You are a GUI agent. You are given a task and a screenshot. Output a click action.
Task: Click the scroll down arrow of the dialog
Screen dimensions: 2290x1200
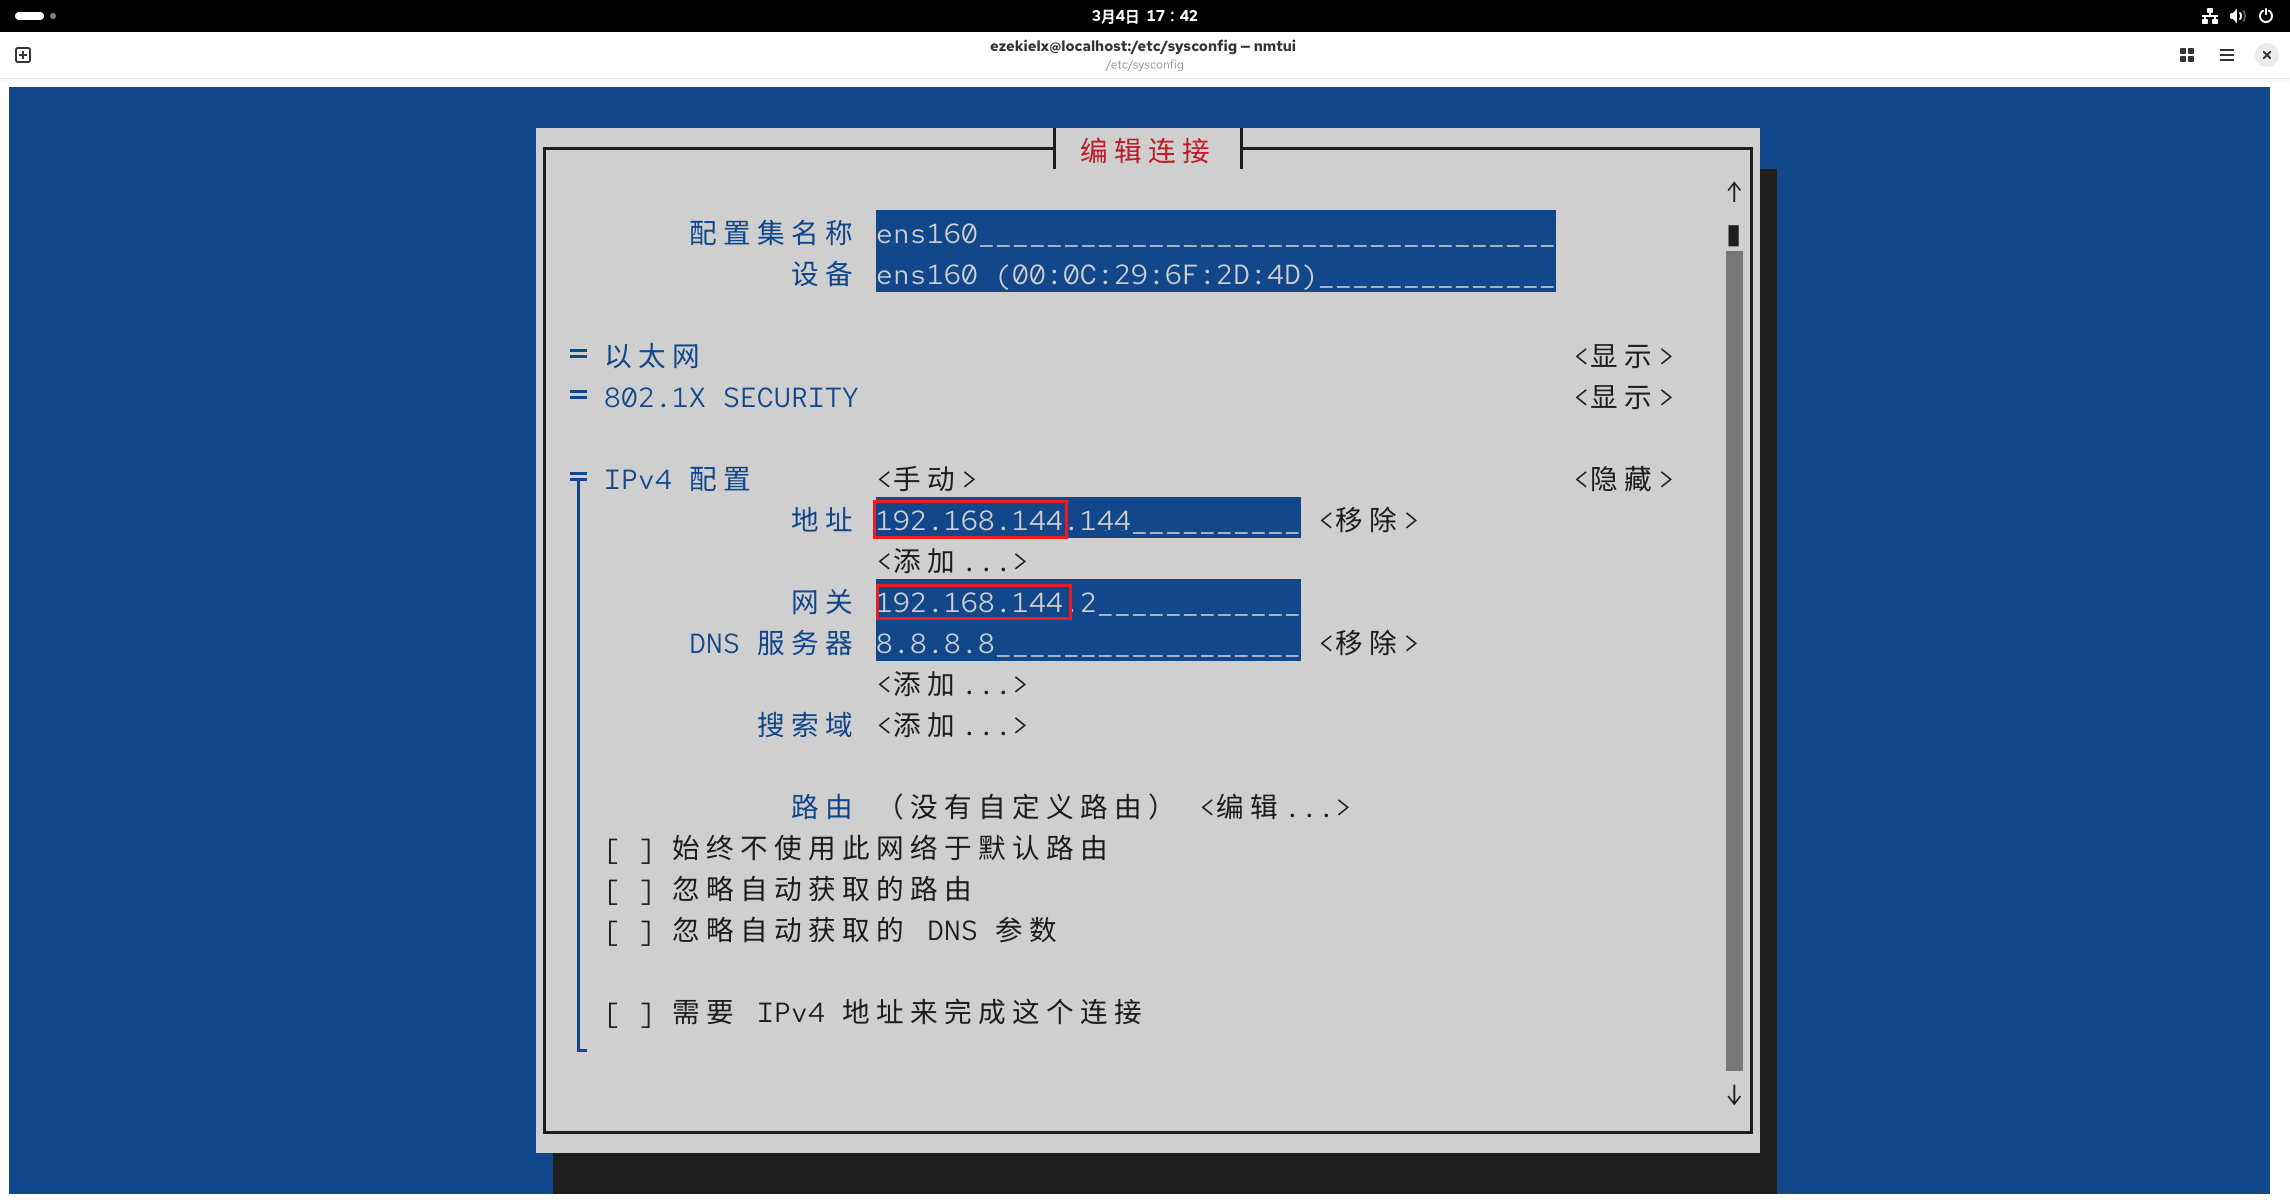click(x=1734, y=1096)
